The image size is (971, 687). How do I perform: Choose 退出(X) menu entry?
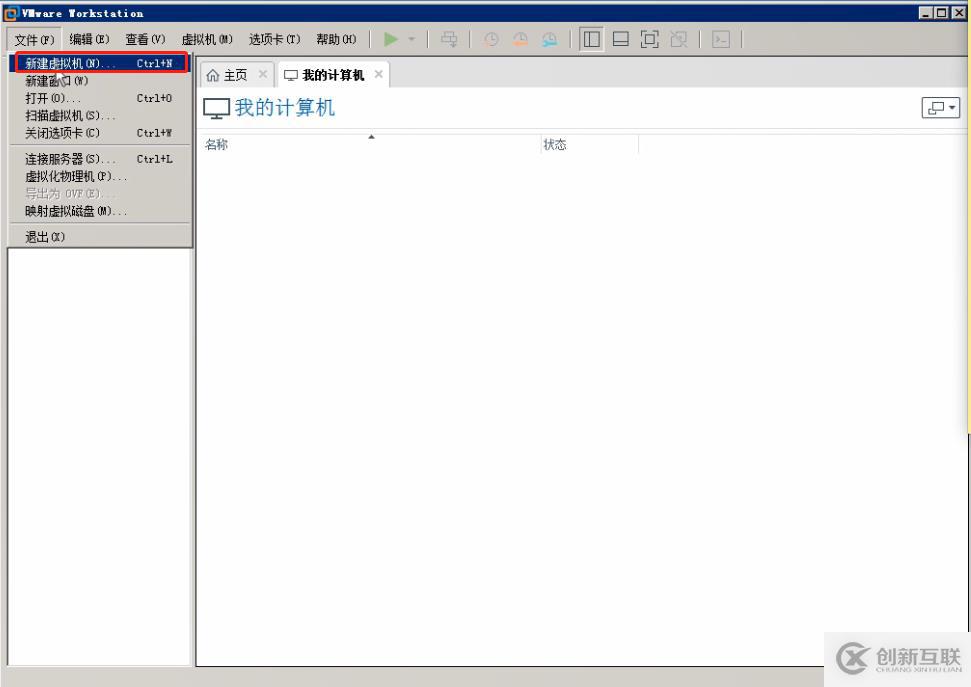(100, 237)
